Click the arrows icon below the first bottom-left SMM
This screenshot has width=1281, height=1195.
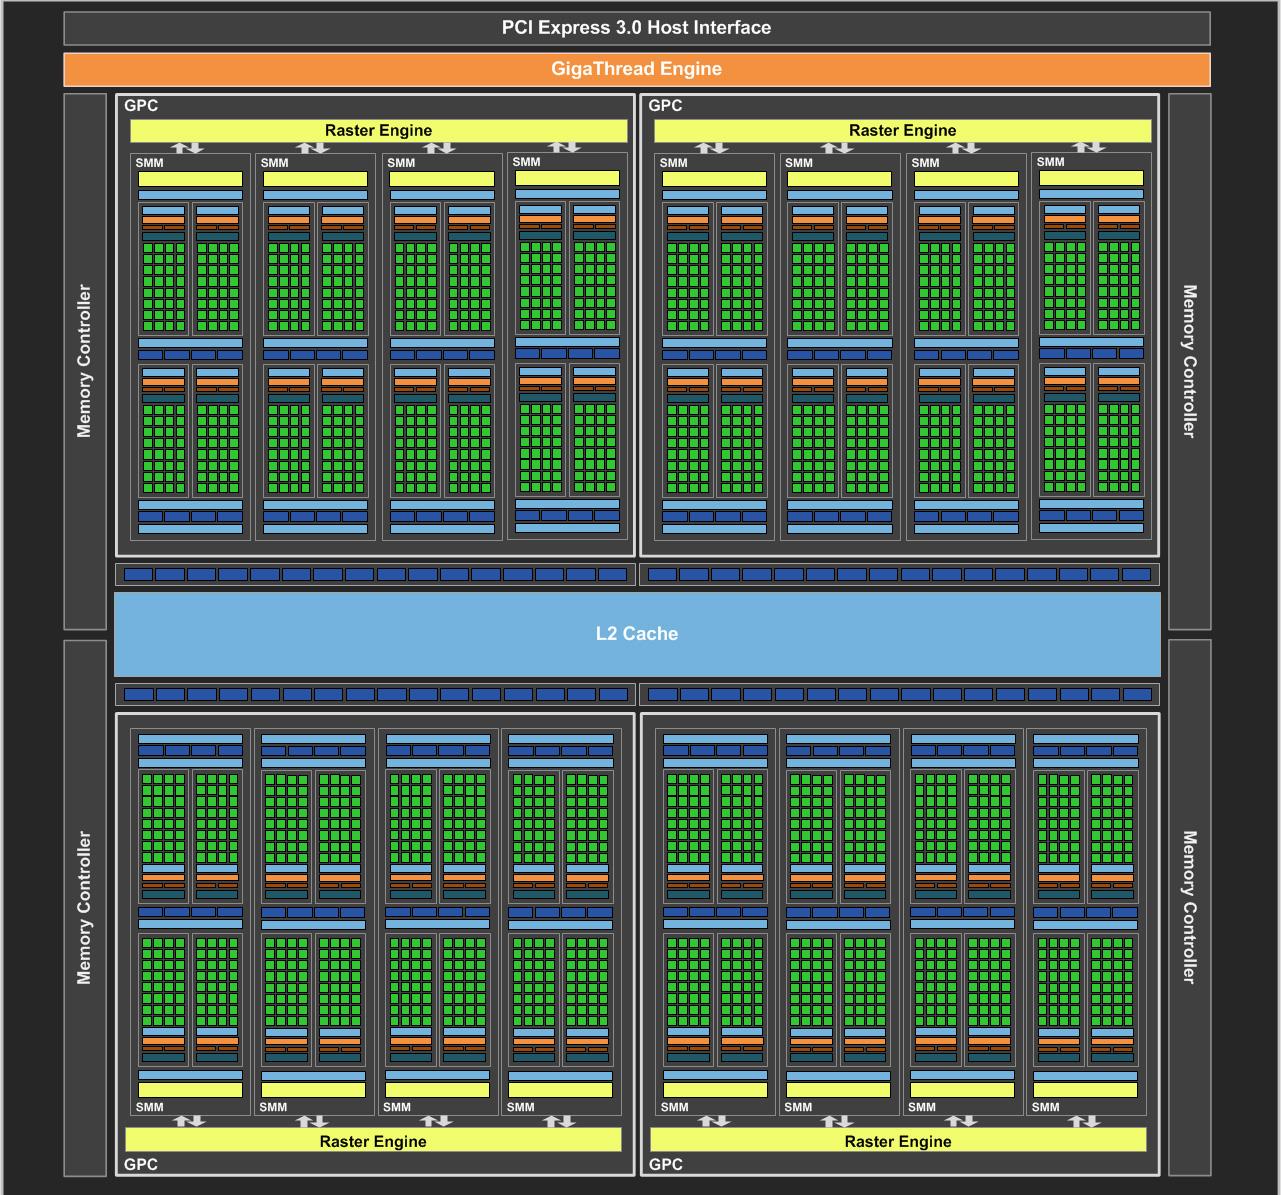pos(189,1121)
